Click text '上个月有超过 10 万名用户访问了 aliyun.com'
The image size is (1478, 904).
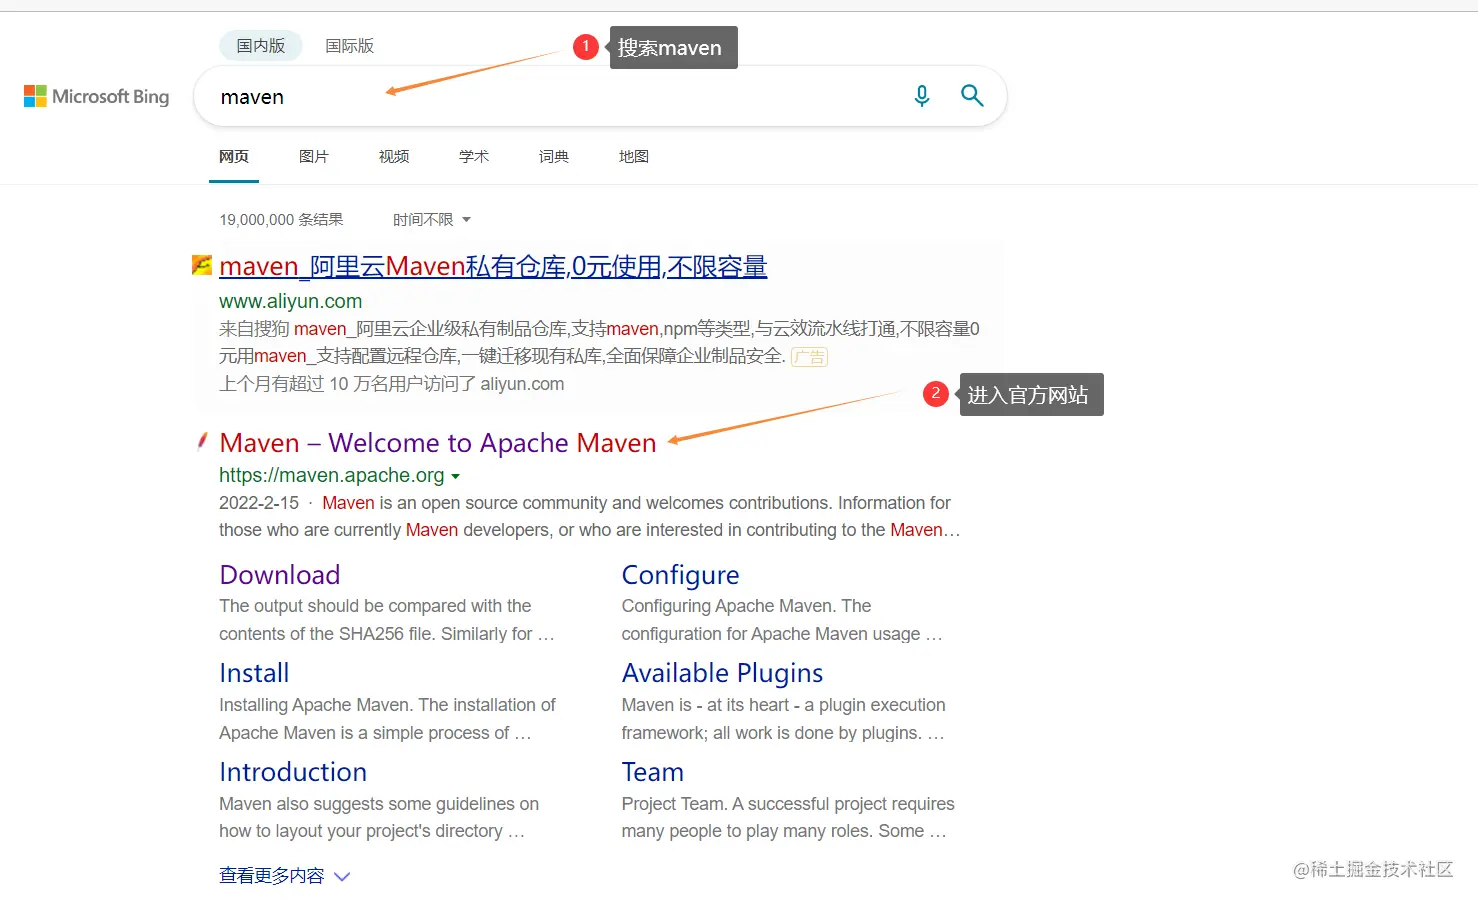tap(392, 384)
